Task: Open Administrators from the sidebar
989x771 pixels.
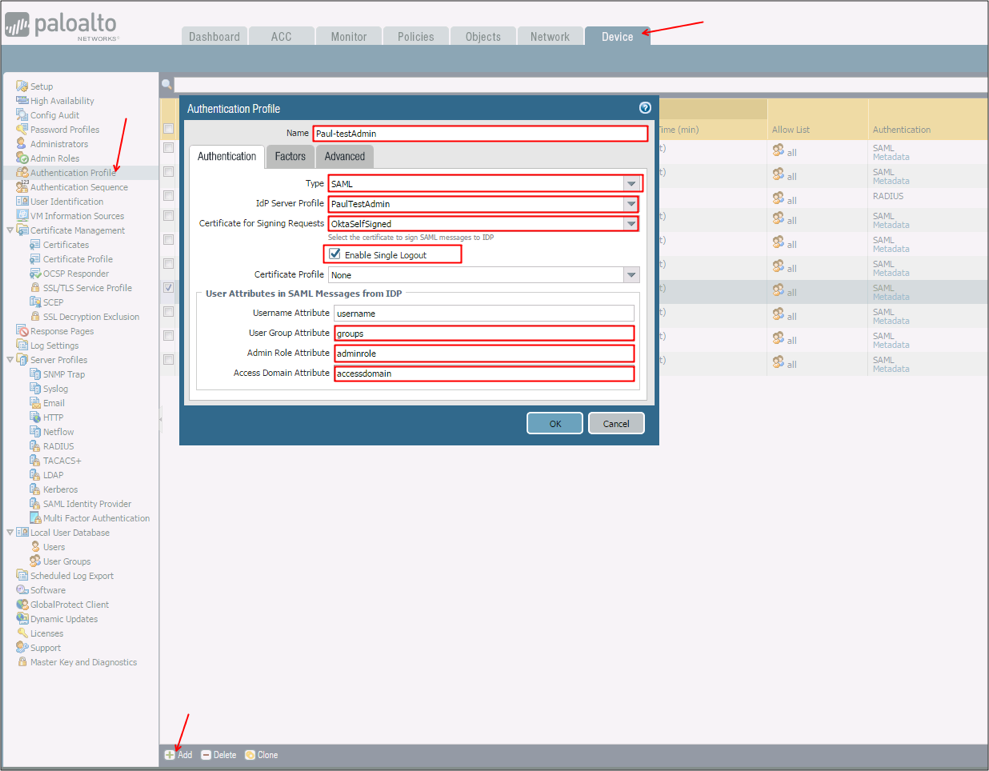Action: (x=58, y=144)
